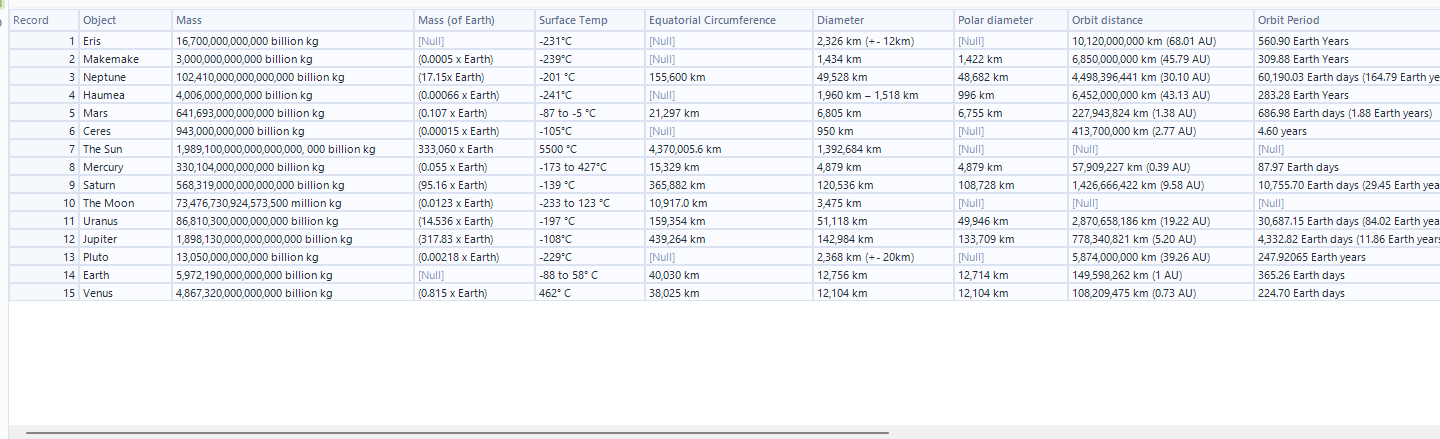Viewport: 1440px width, 439px height.
Task: Select the Orbit Period column header
Action: 1347,20
